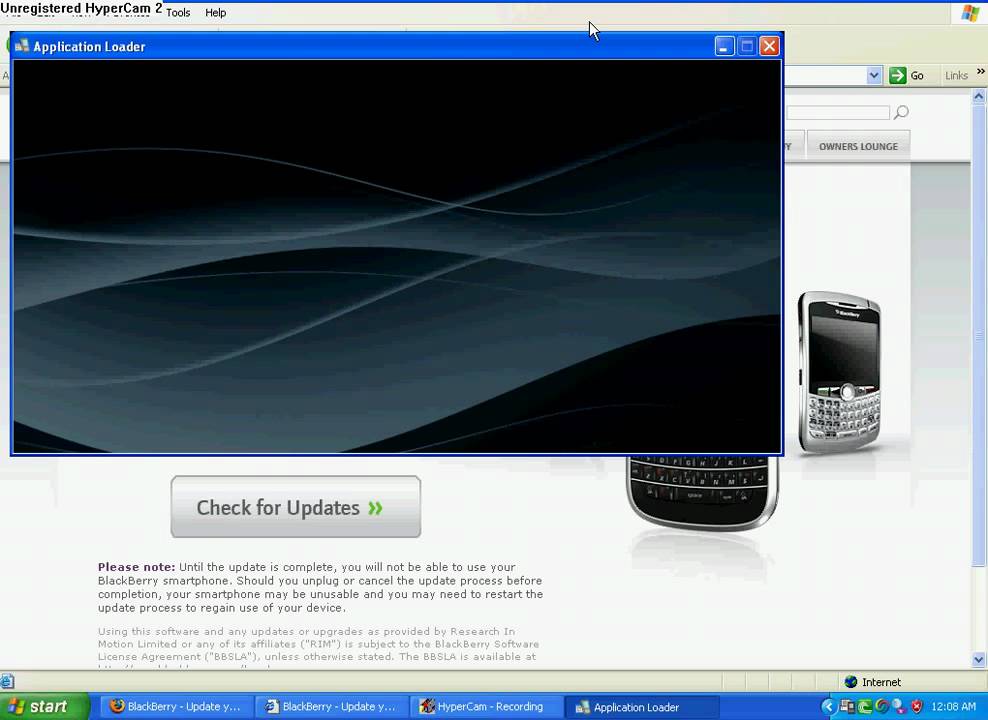Click the browser scrollbar down arrow

(x=979, y=660)
